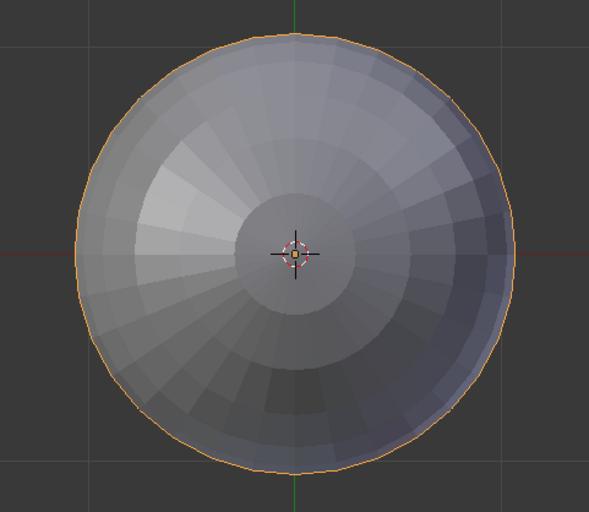
Task: Click the top-left grid line intersection
Action: coord(89,47)
